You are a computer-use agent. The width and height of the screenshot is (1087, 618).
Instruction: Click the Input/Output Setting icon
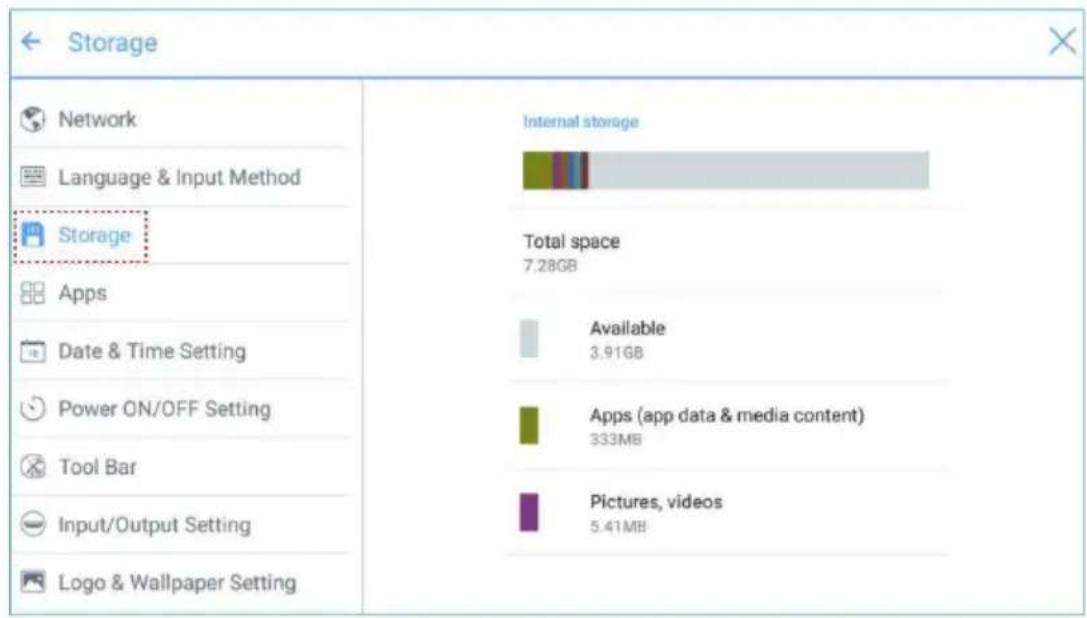pyautogui.click(x=33, y=524)
